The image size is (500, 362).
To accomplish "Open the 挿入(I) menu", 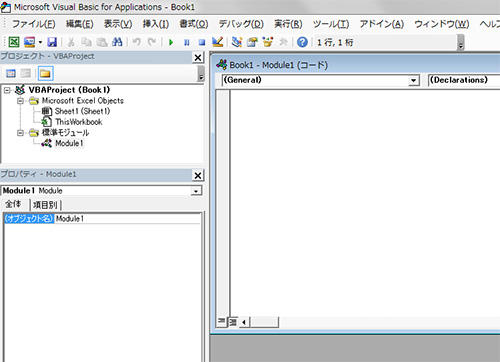I will [x=156, y=24].
